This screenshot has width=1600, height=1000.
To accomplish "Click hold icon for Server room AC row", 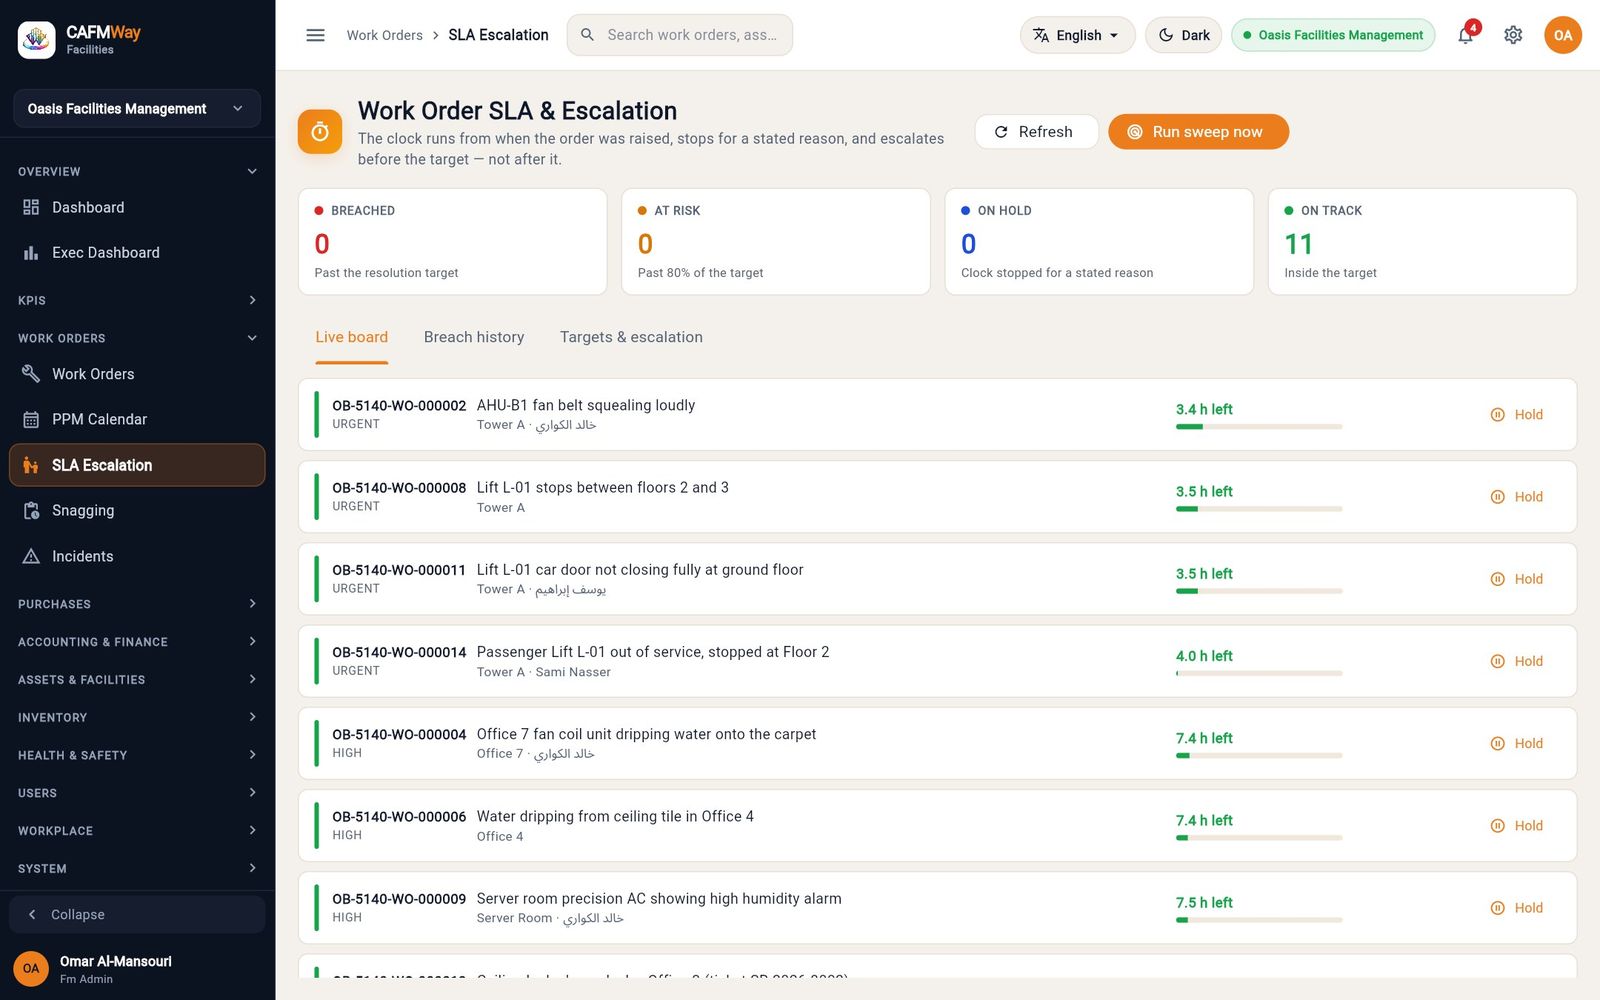I will [x=1497, y=908].
